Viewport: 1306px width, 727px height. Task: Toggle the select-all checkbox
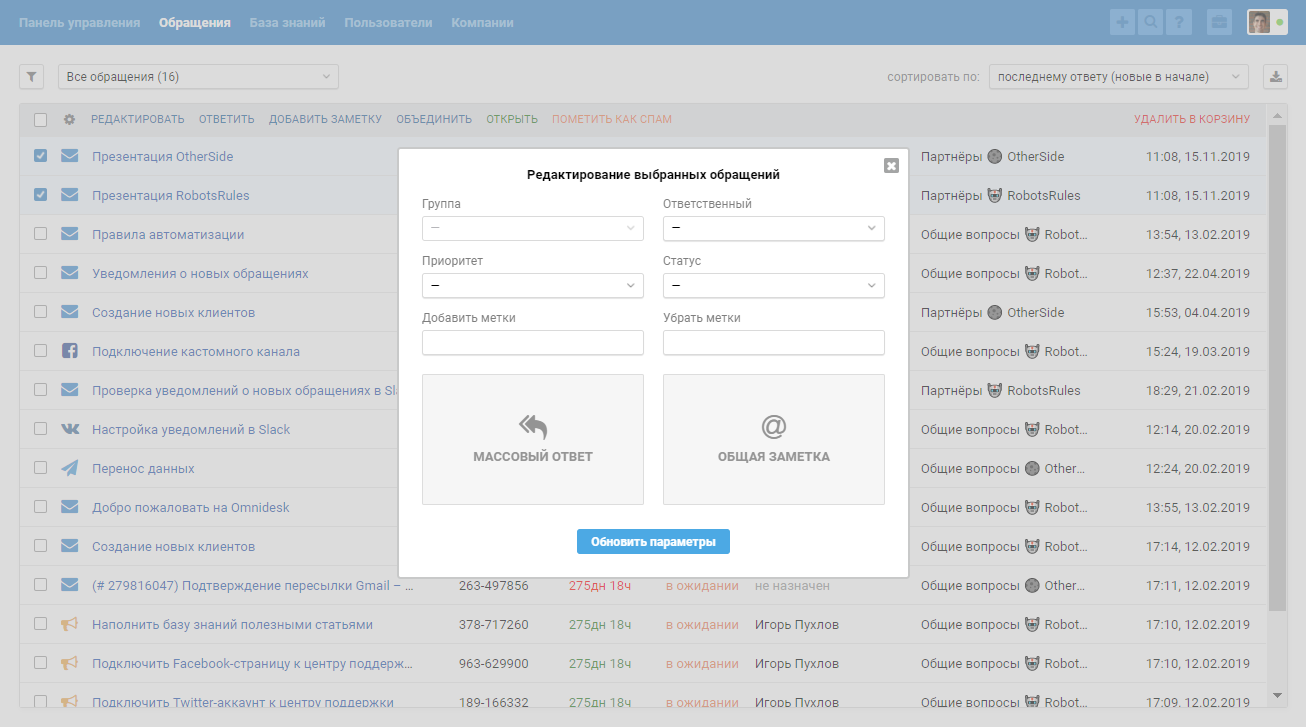click(x=40, y=120)
